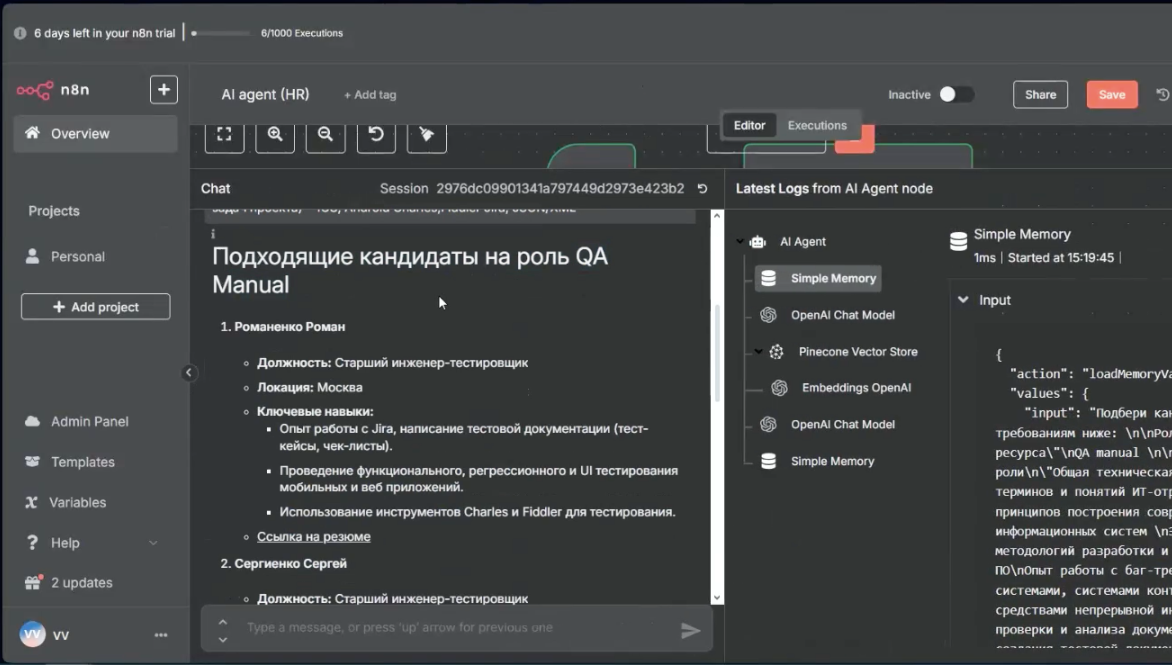The image size is (1172, 665).
Task: Click Add tag next to the workflow title
Action: [370, 95]
